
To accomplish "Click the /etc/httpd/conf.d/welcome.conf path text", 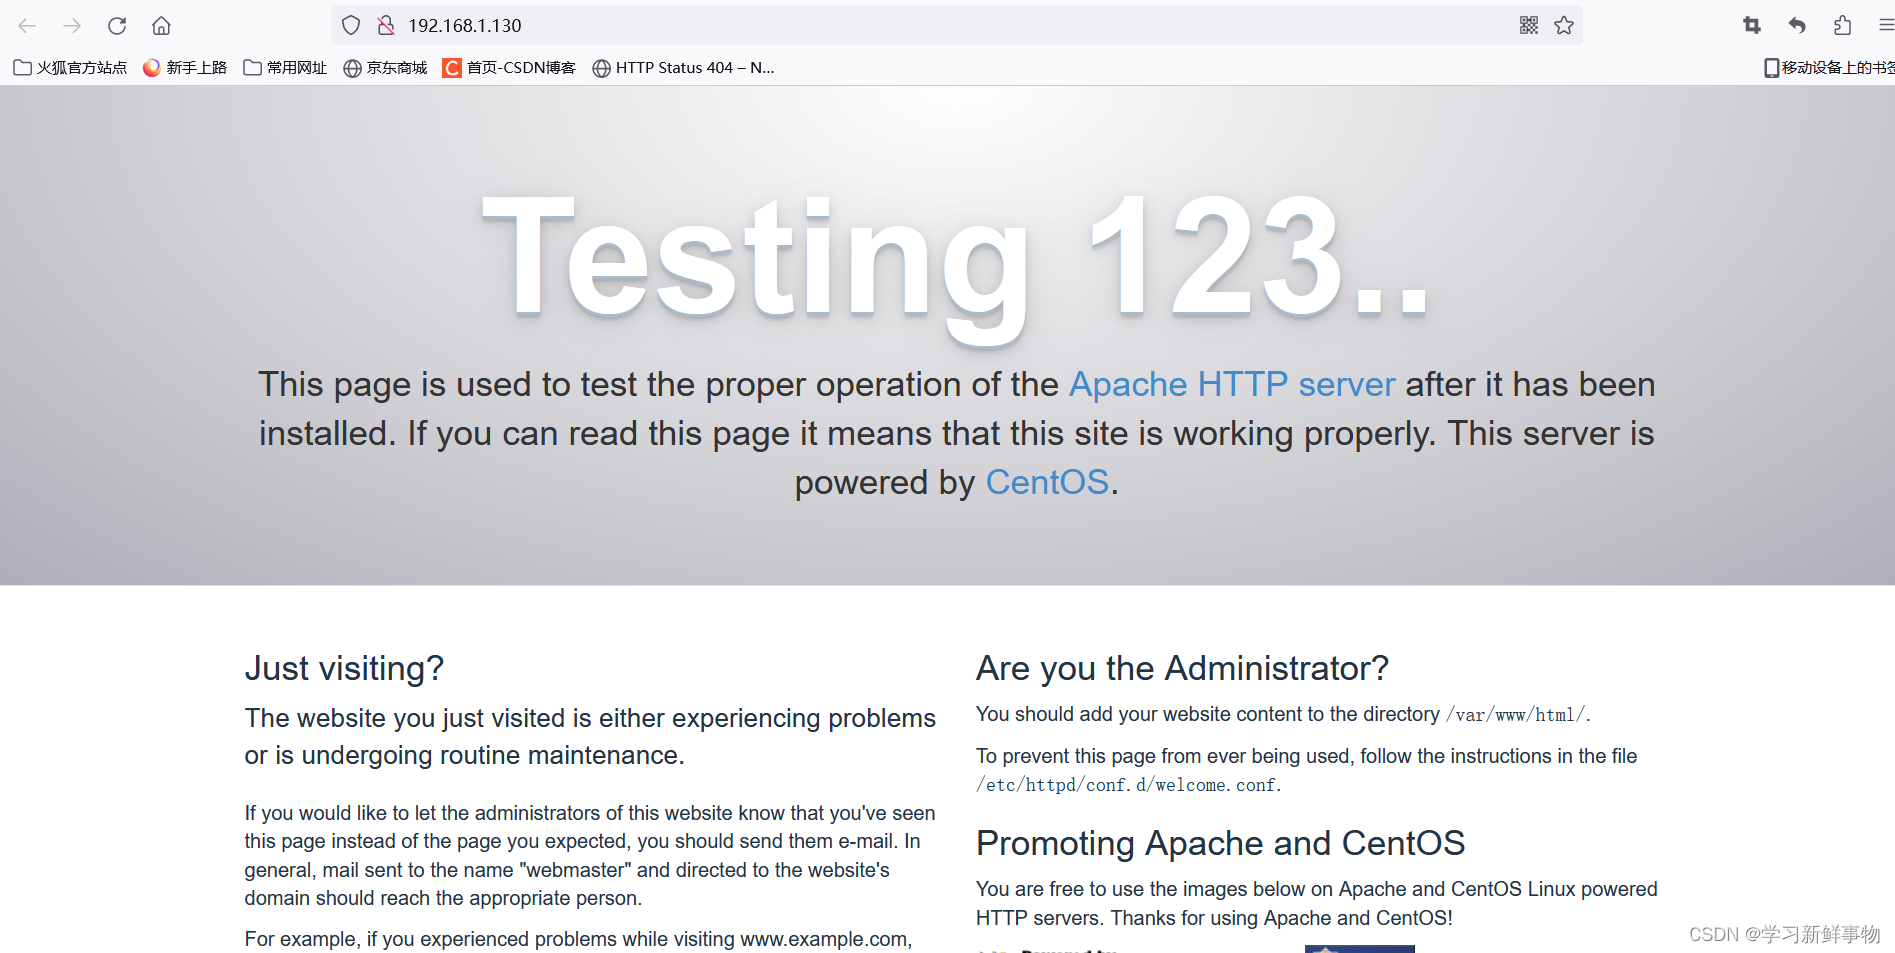I will (x=1126, y=785).
